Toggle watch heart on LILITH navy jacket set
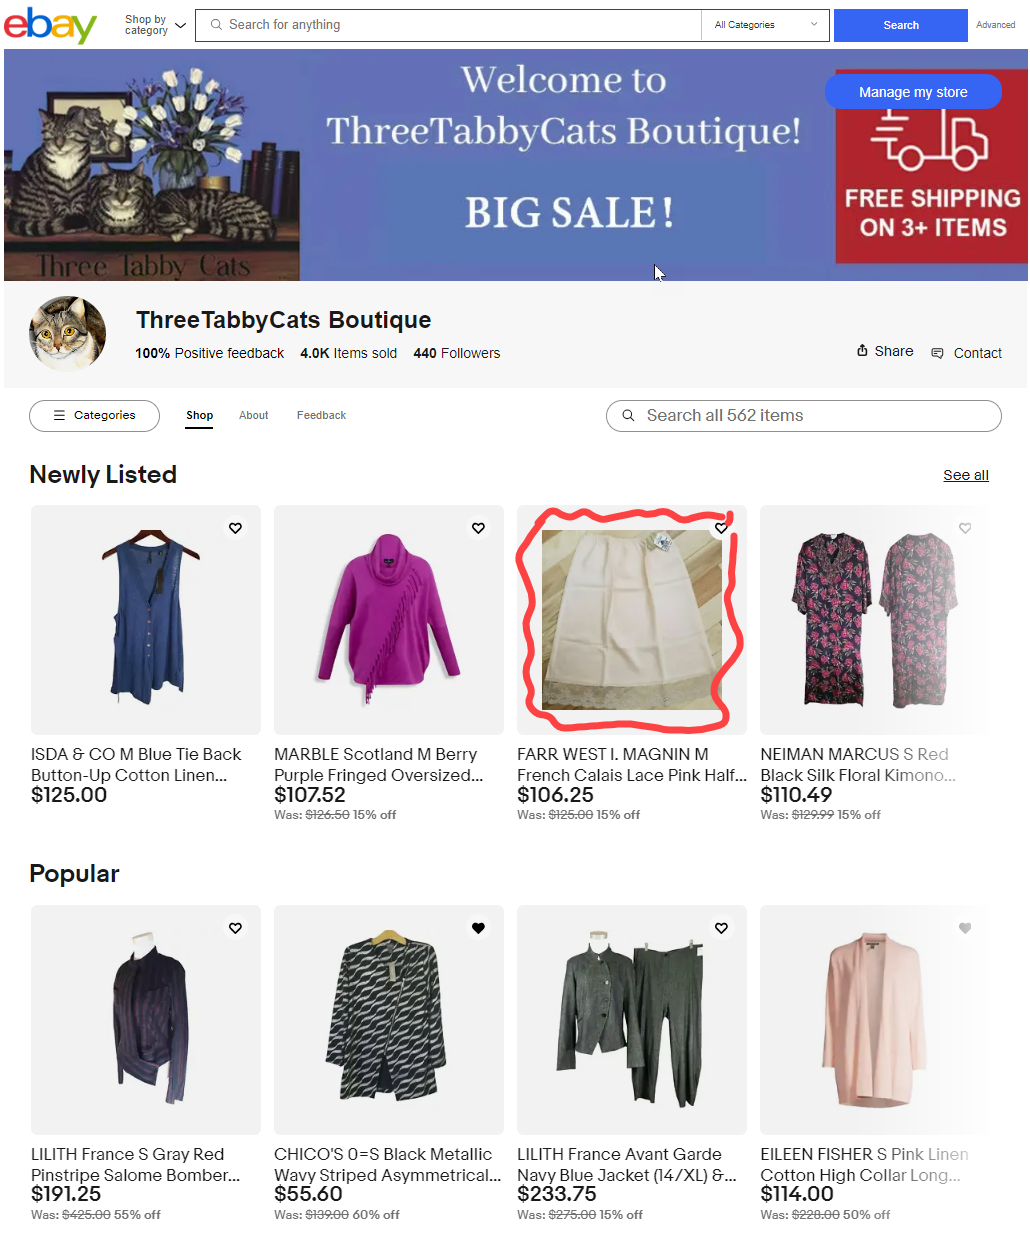This screenshot has height=1233, width=1030. pyautogui.click(x=721, y=928)
